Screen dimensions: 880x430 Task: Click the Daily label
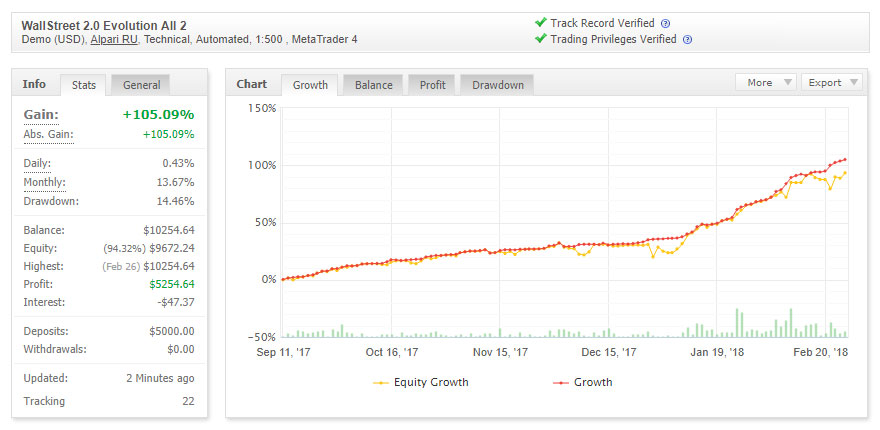(x=37, y=164)
